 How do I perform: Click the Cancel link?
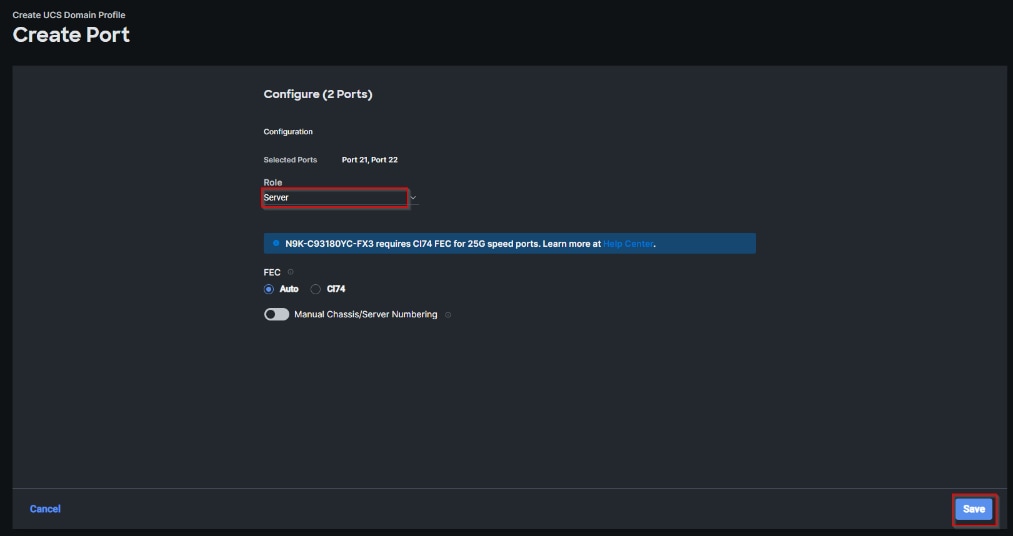point(45,509)
